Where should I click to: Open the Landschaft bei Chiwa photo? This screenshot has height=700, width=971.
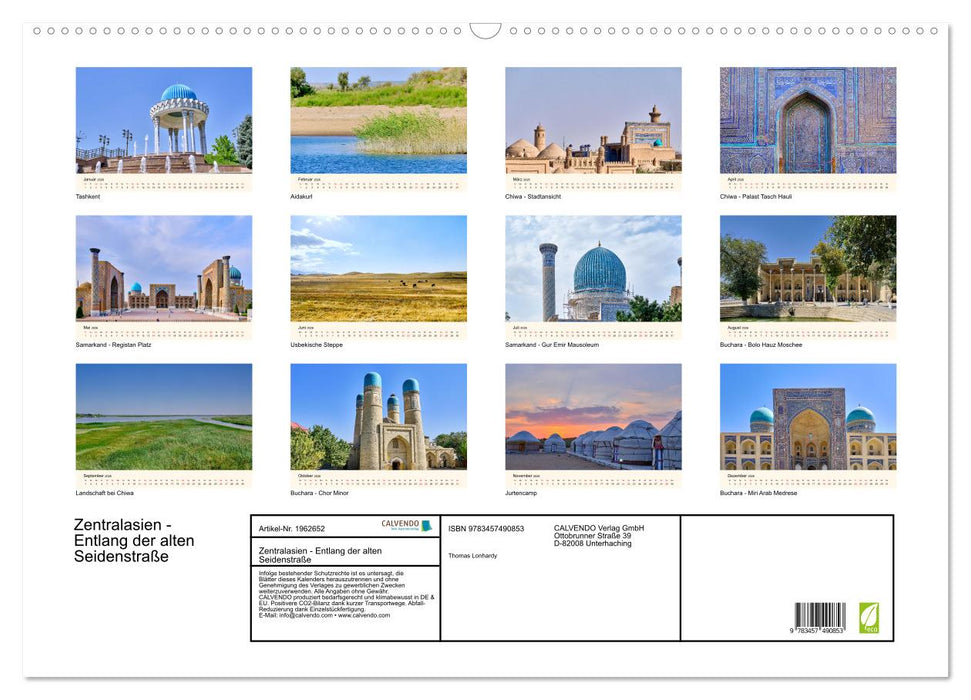click(x=164, y=416)
